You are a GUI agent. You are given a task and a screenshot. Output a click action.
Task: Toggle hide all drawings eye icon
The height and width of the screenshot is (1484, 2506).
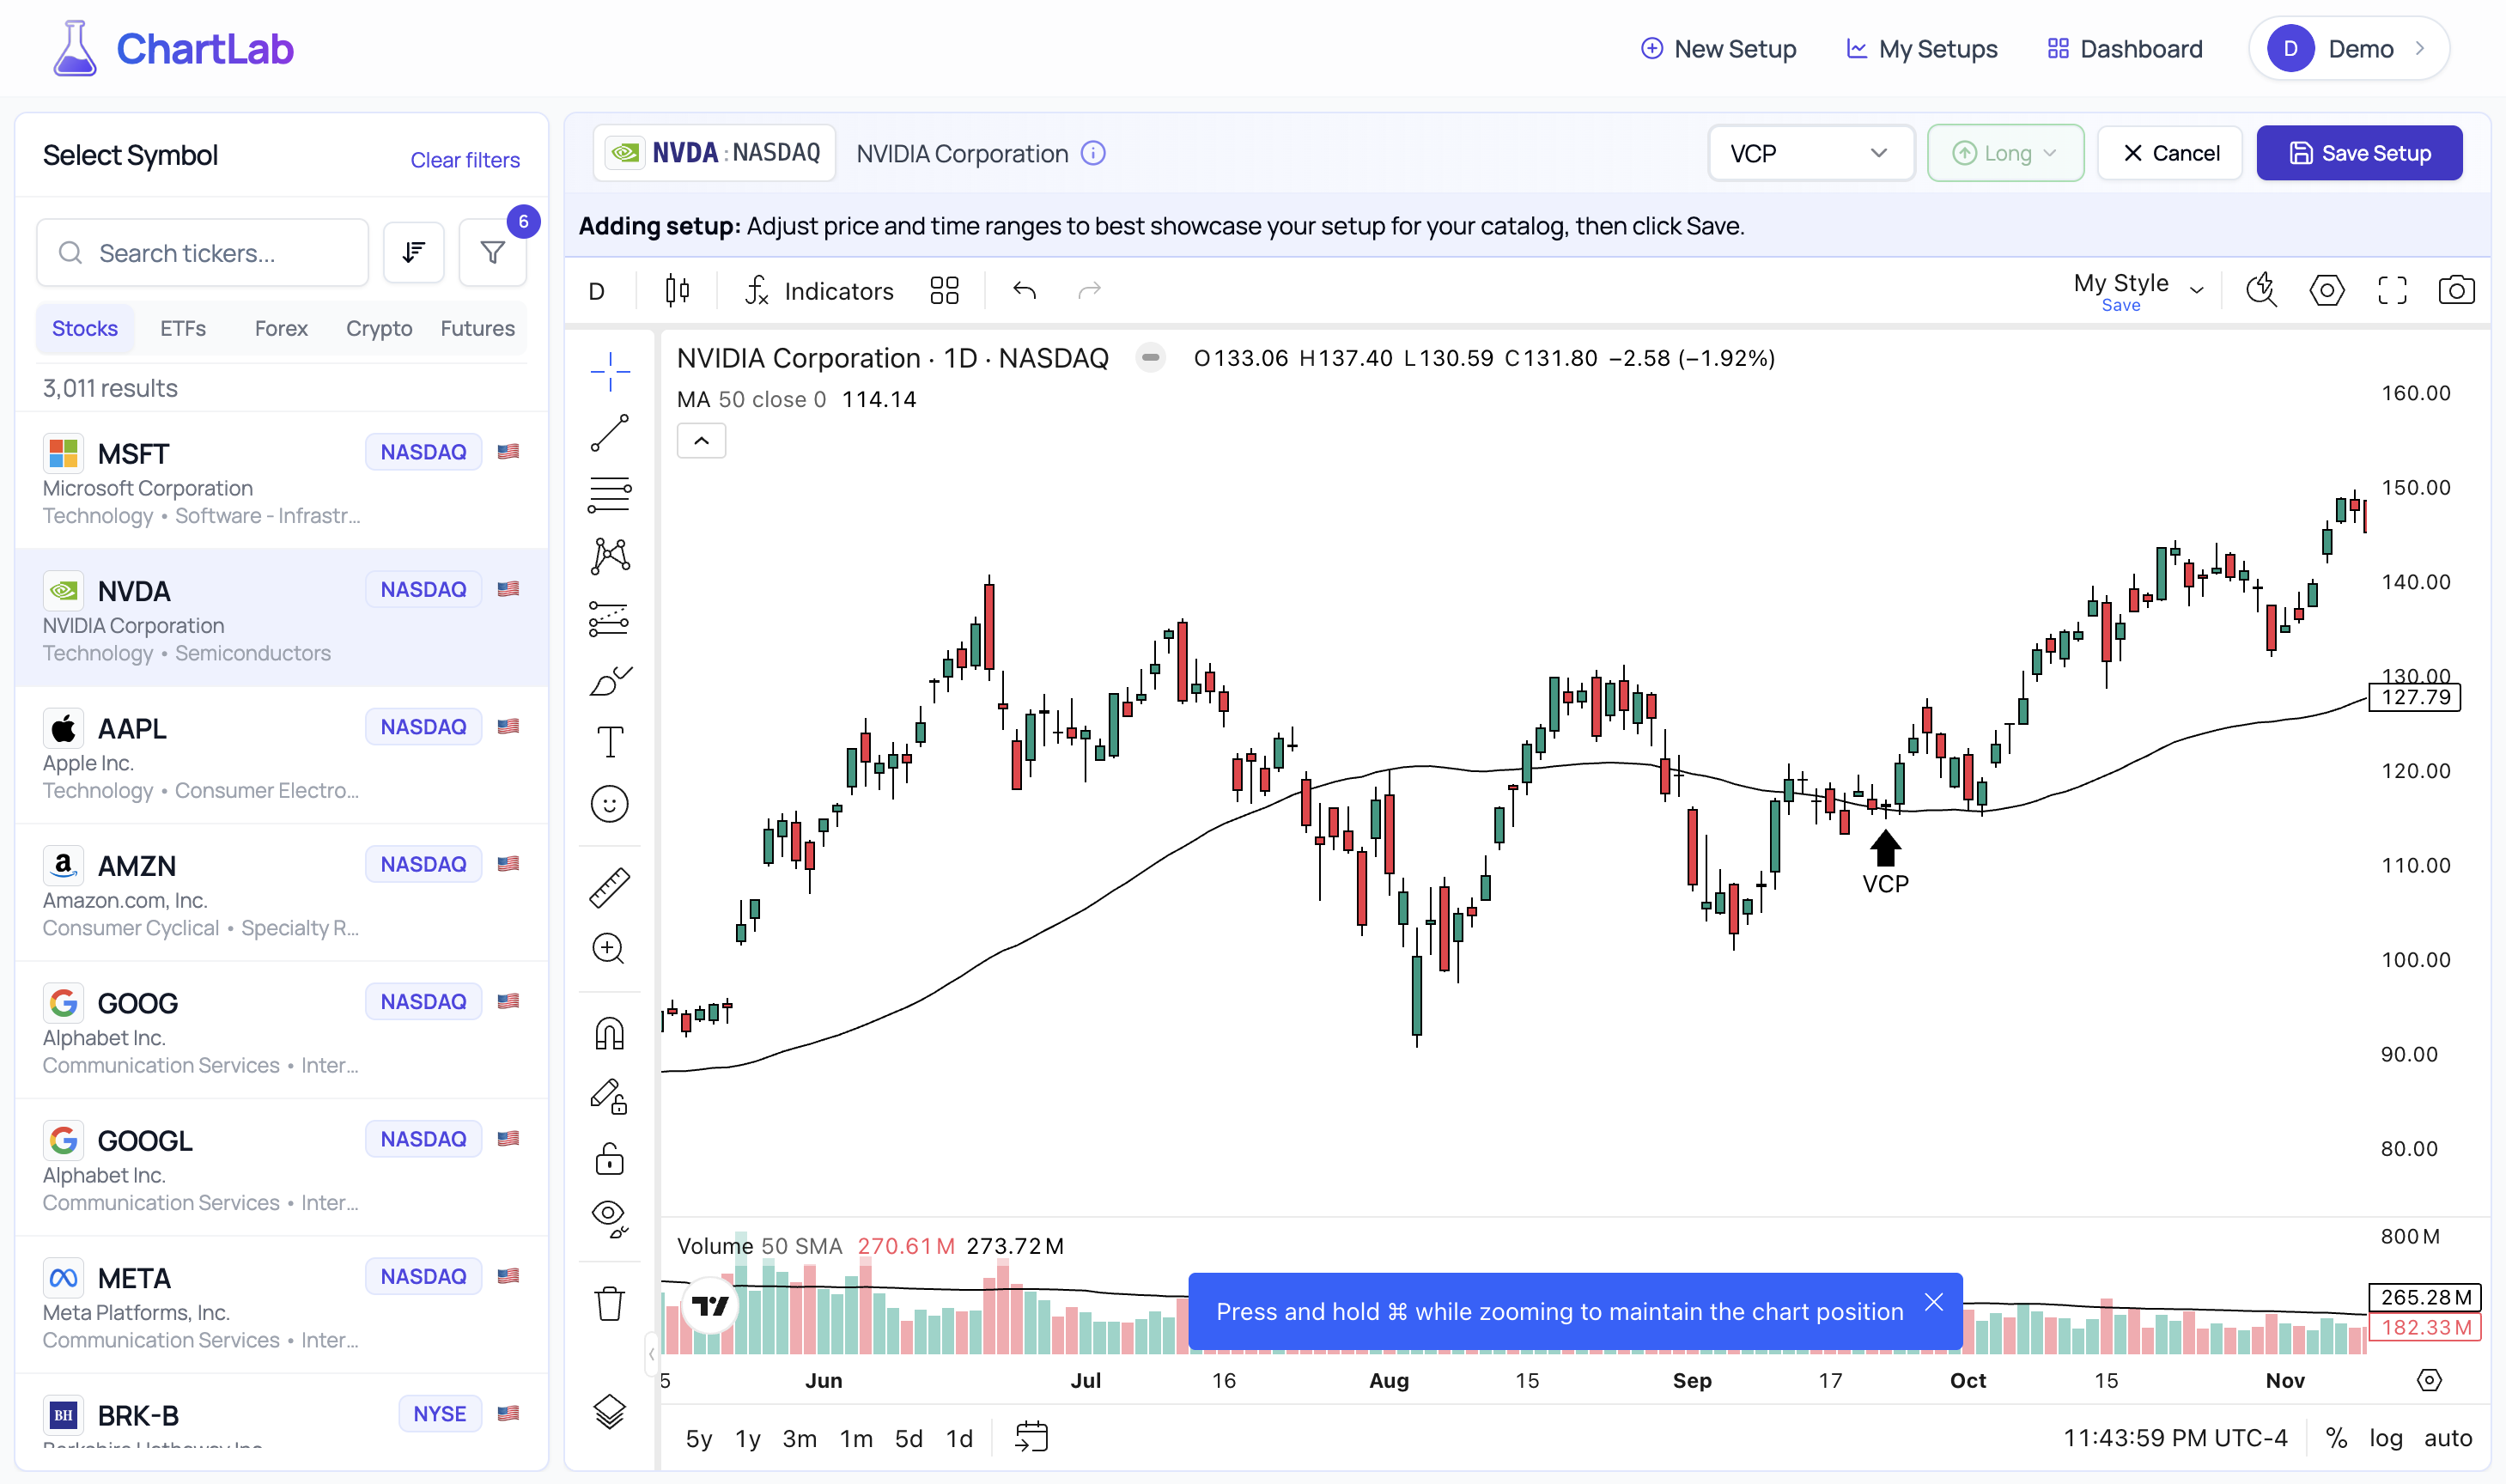click(609, 1218)
